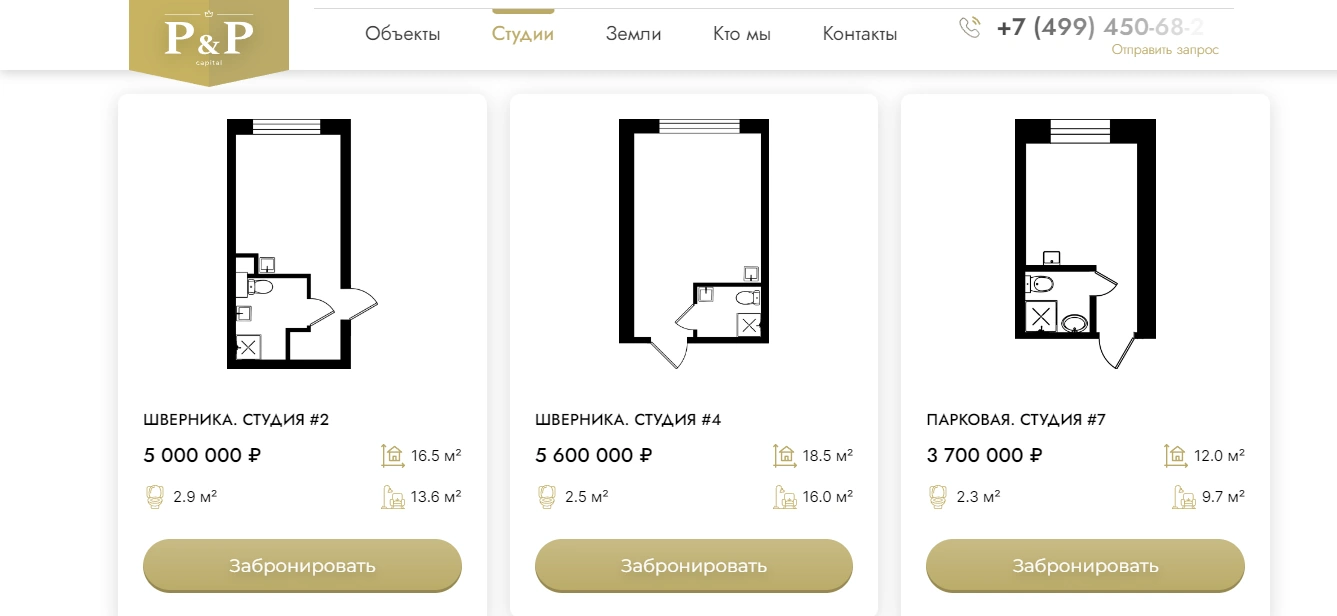Click living area icon for Studio #2
This screenshot has height=616, width=1337.
point(392,497)
